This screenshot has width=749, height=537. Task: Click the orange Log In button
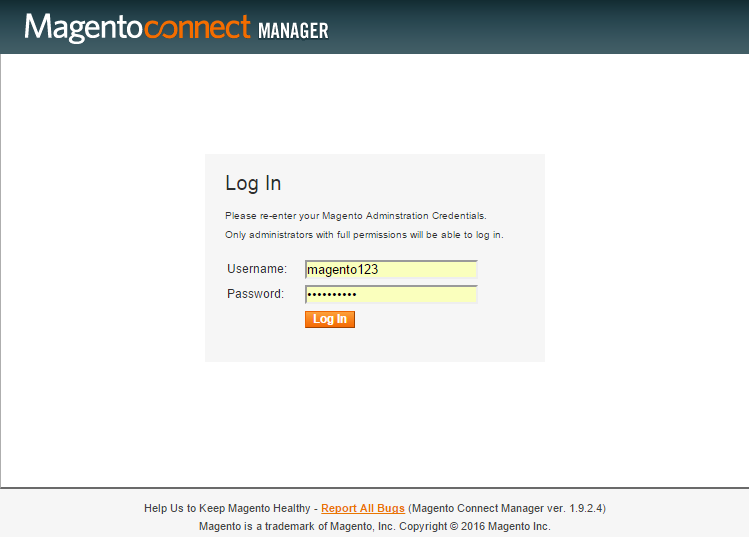(330, 319)
